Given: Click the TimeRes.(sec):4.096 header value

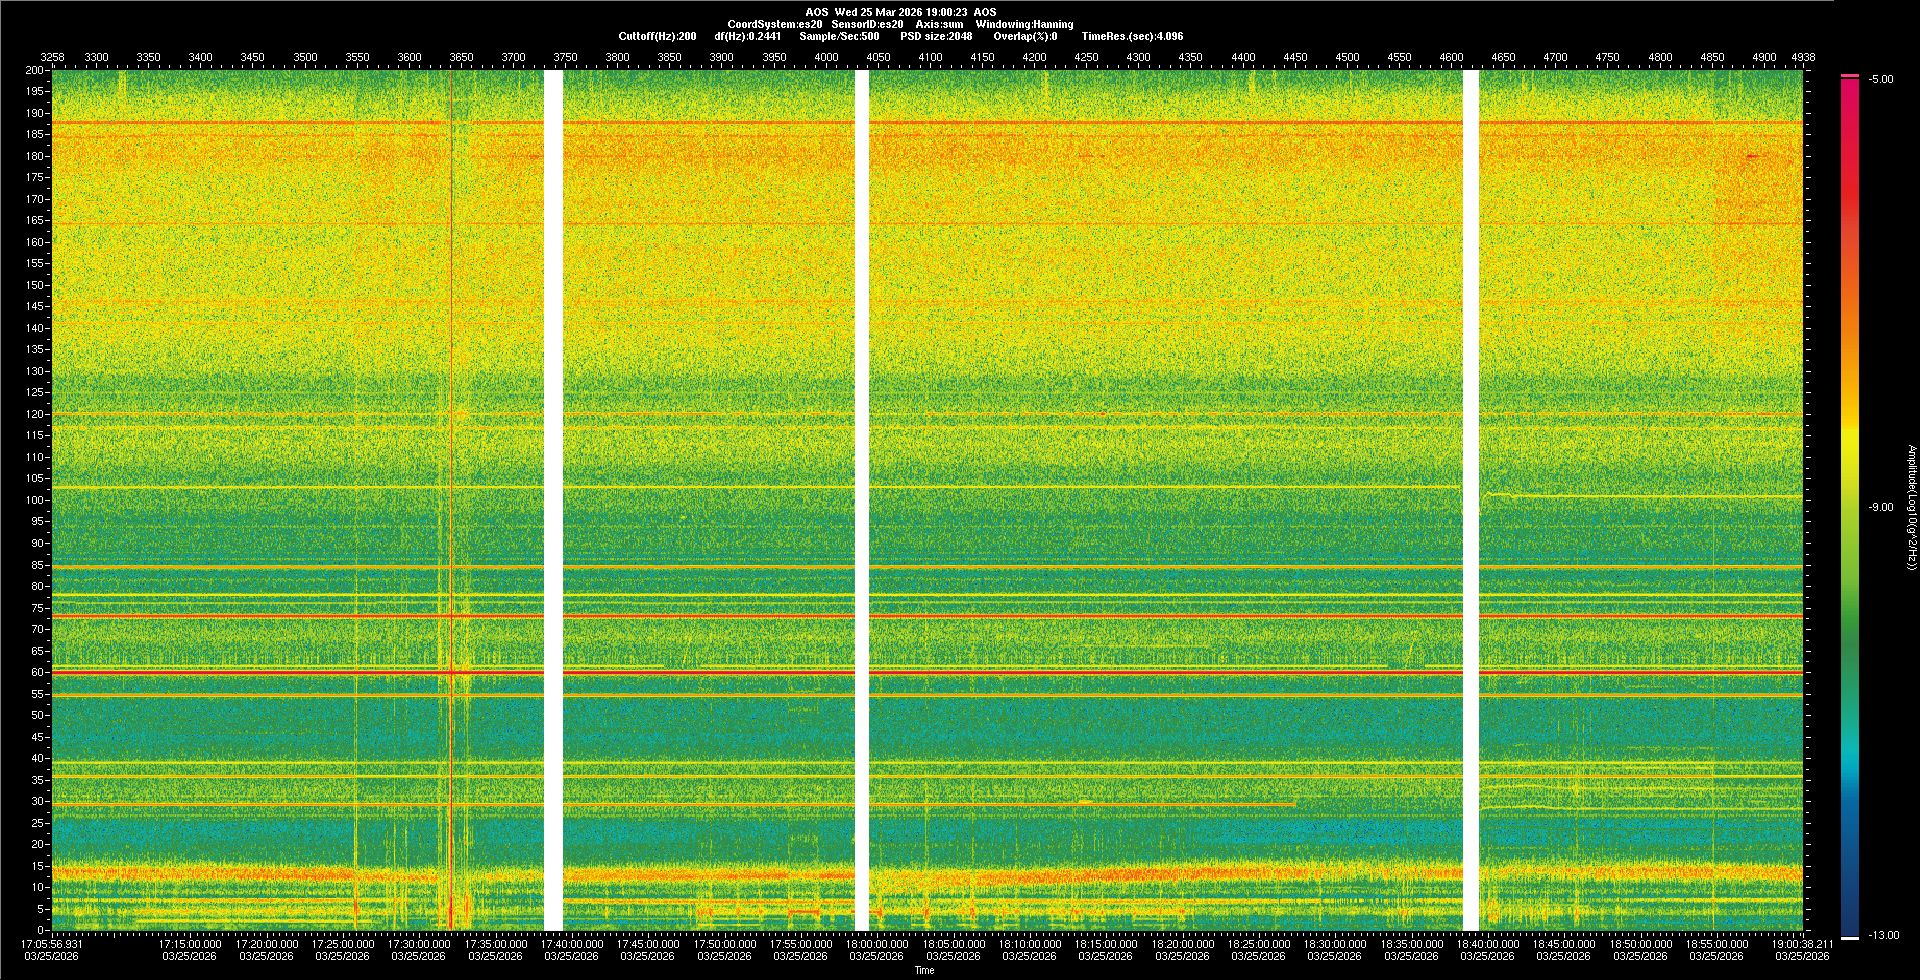Looking at the screenshot, I should point(1132,36).
